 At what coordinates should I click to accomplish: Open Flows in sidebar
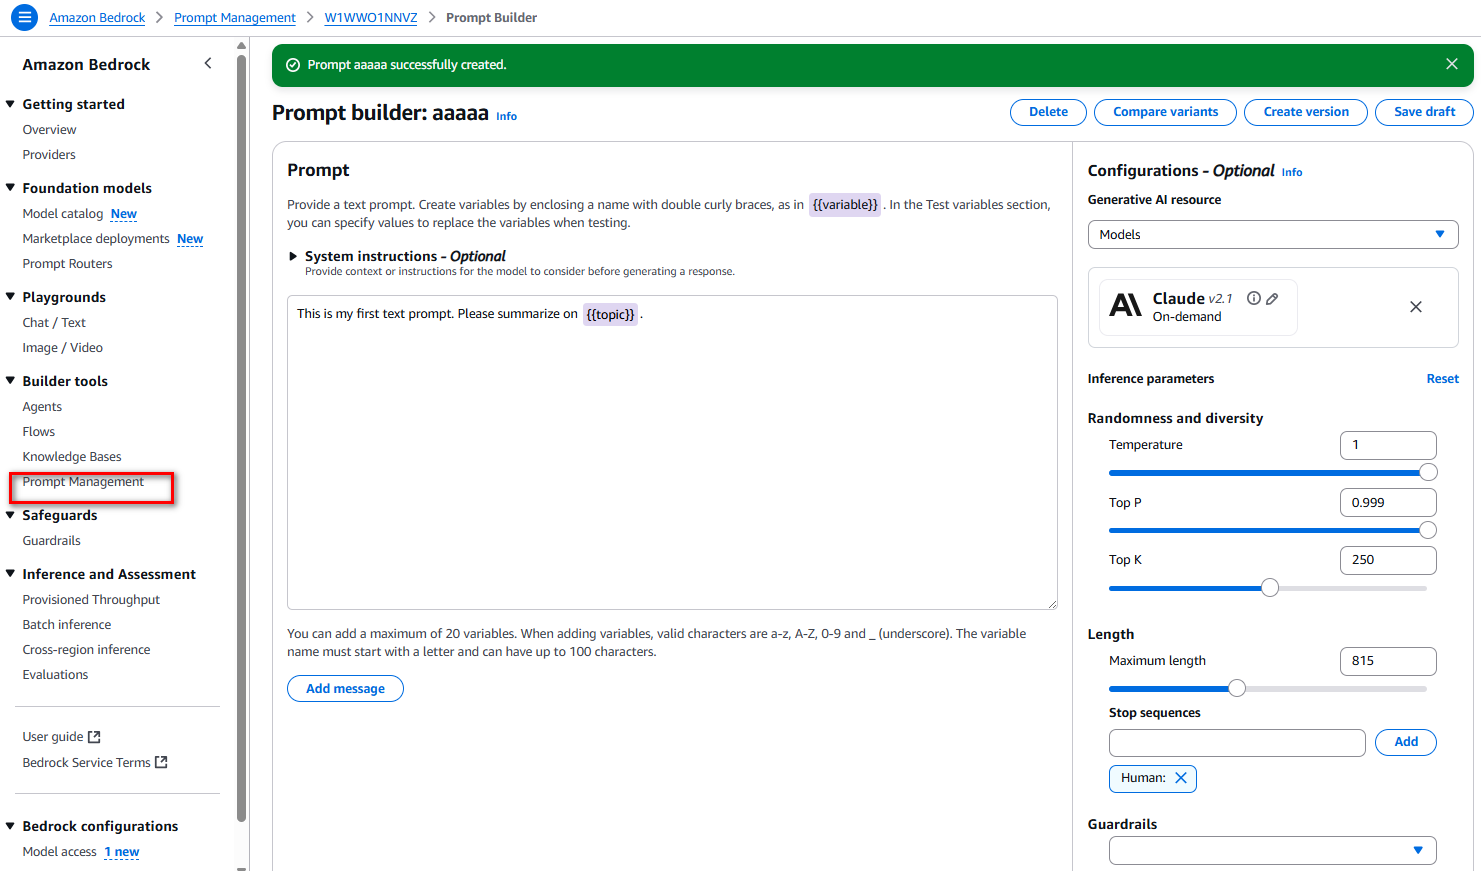tap(39, 432)
